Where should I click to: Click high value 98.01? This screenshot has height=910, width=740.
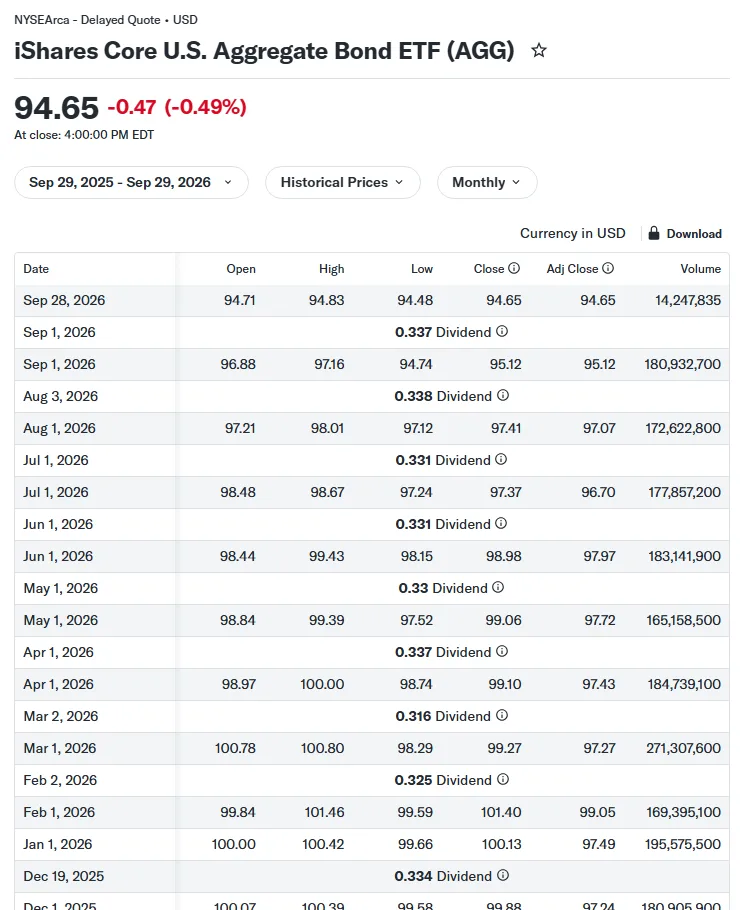(x=327, y=428)
